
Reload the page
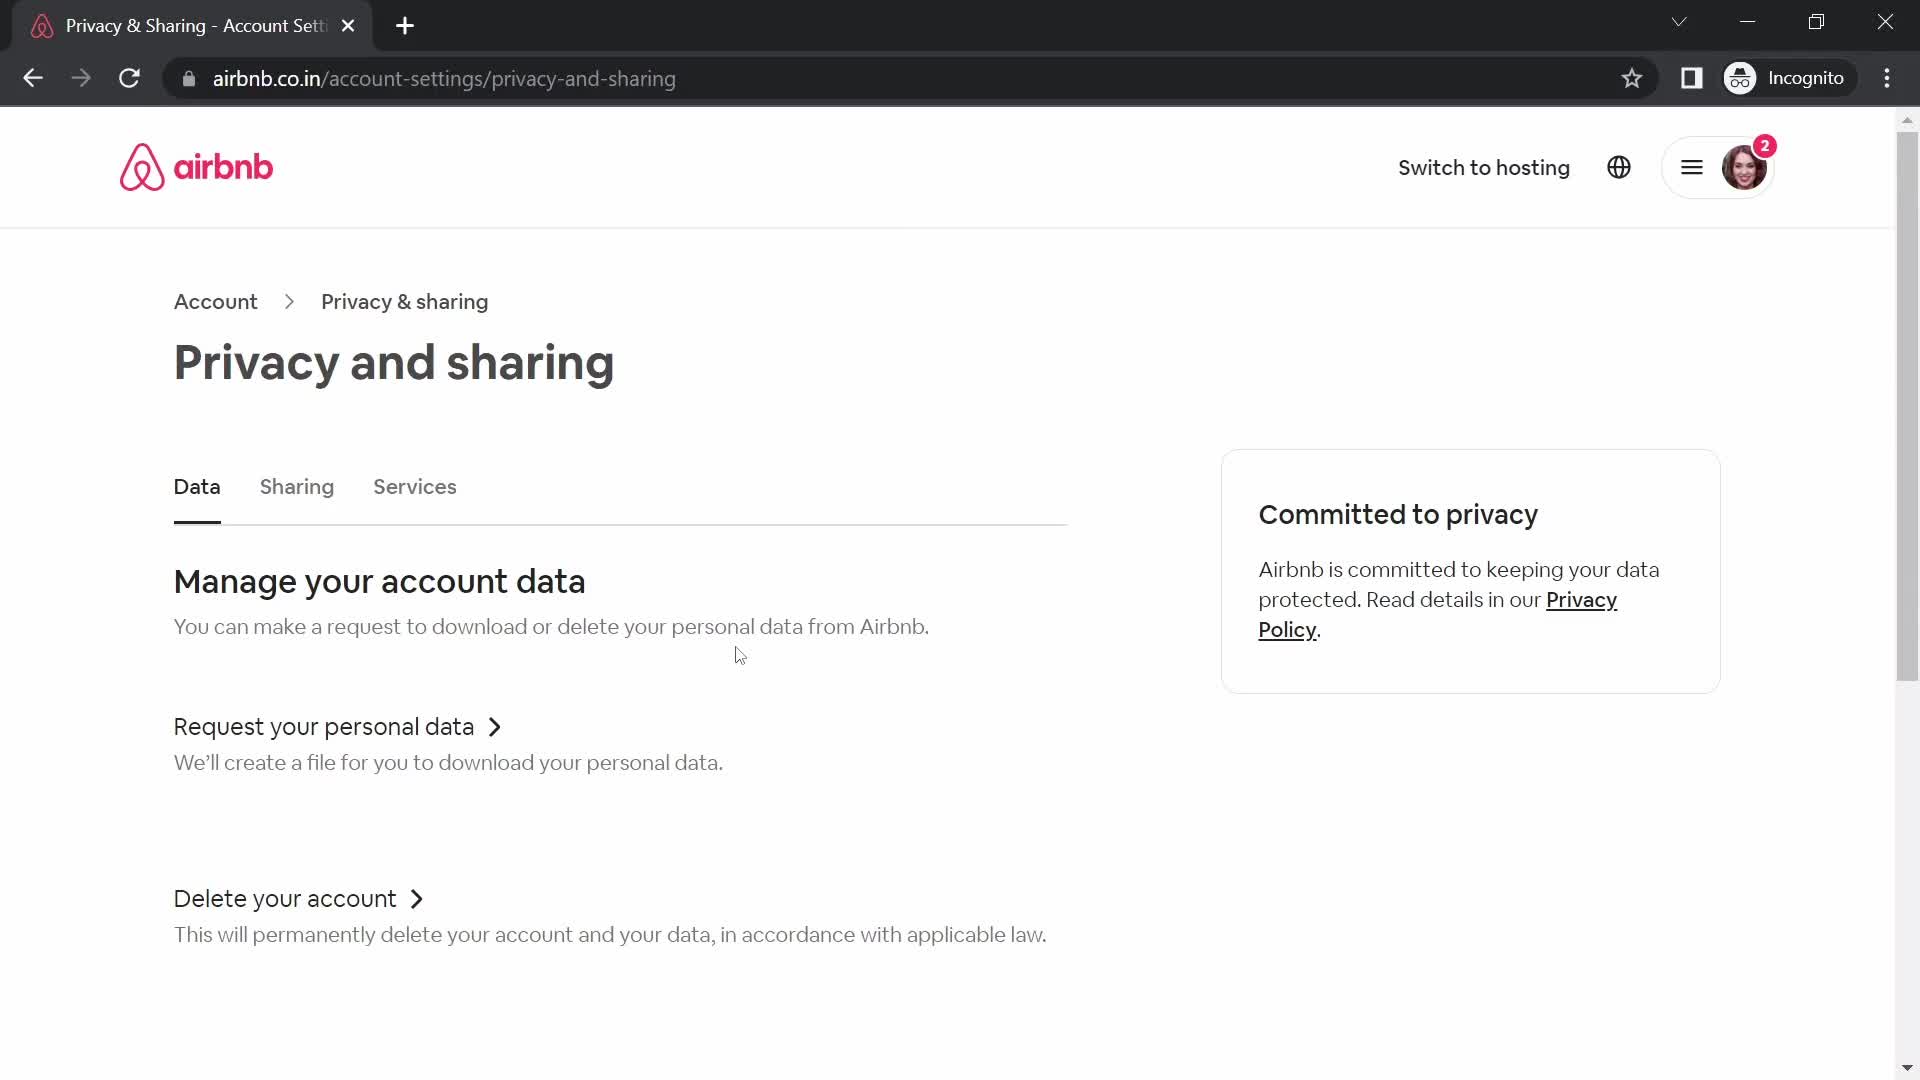pos(129,78)
